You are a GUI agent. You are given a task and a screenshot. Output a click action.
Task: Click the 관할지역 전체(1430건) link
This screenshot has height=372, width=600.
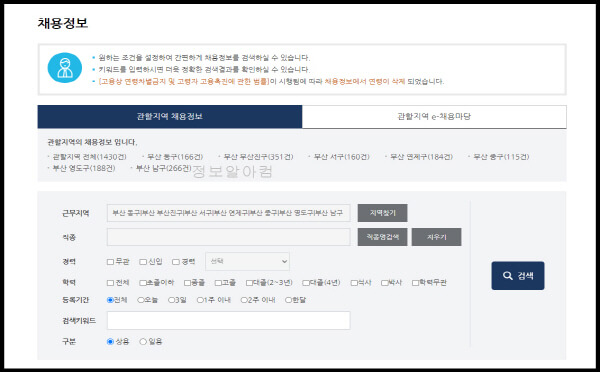pyautogui.click(x=89, y=157)
